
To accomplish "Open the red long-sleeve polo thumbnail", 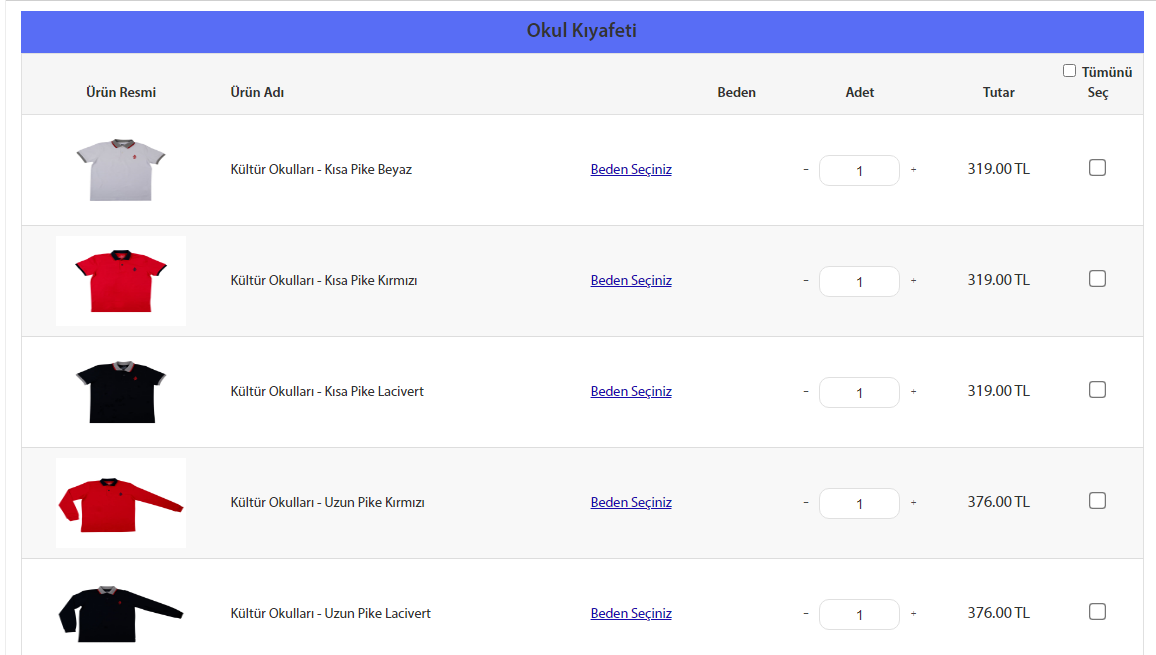I will pyautogui.click(x=121, y=503).
